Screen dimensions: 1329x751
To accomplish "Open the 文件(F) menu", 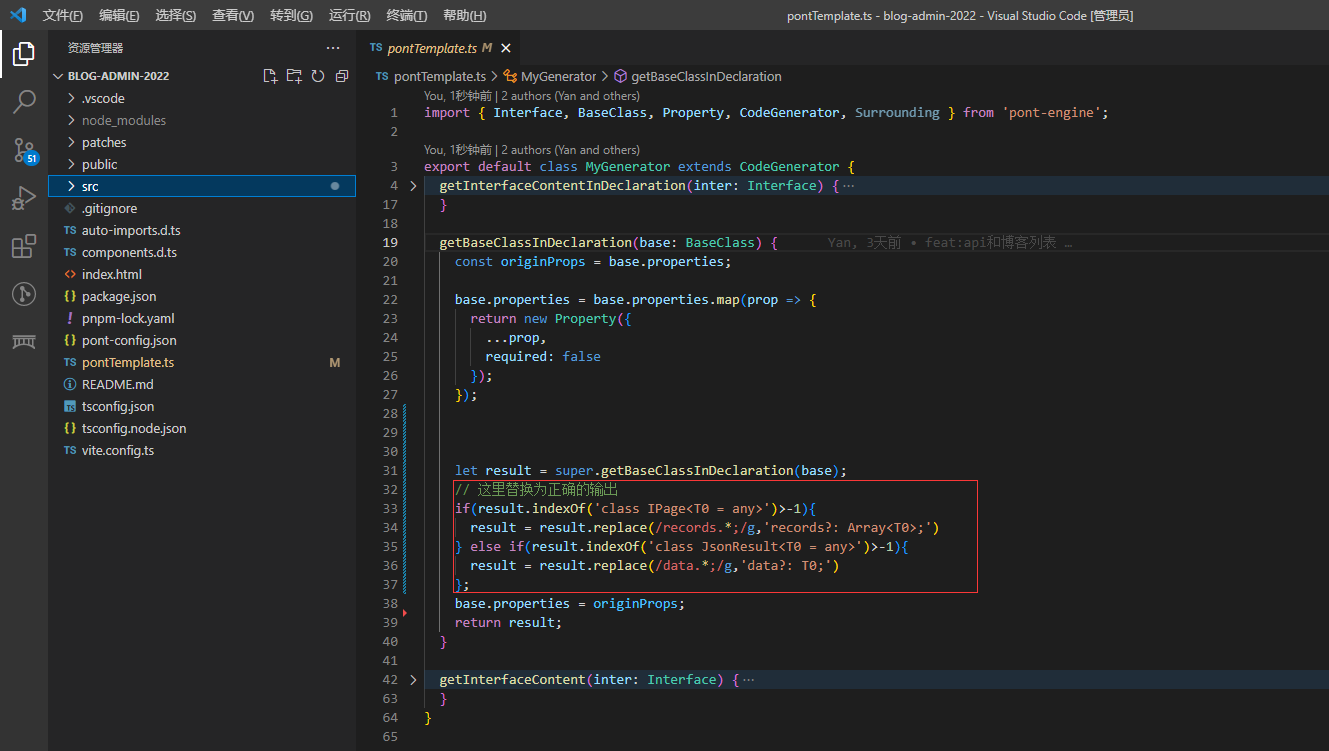I will [x=63, y=16].
